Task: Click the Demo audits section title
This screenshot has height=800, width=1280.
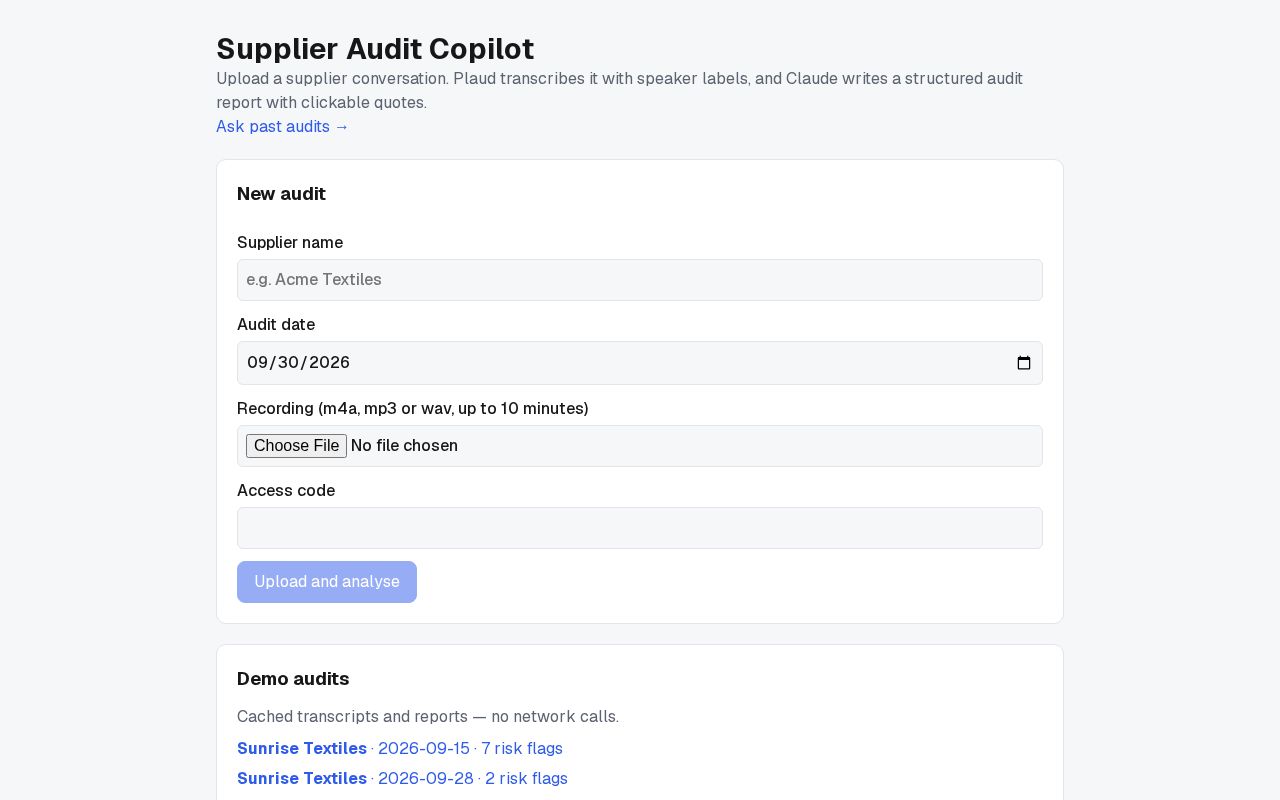Action: click(293, 679)
